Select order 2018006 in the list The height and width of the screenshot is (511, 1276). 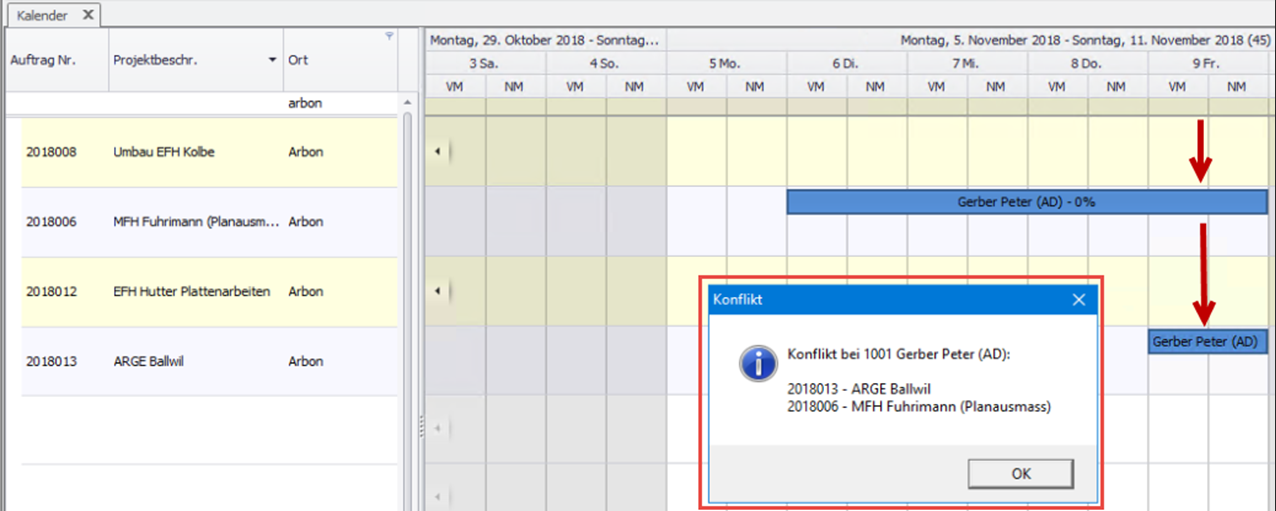pyautogui.click(x=51, y=222)
